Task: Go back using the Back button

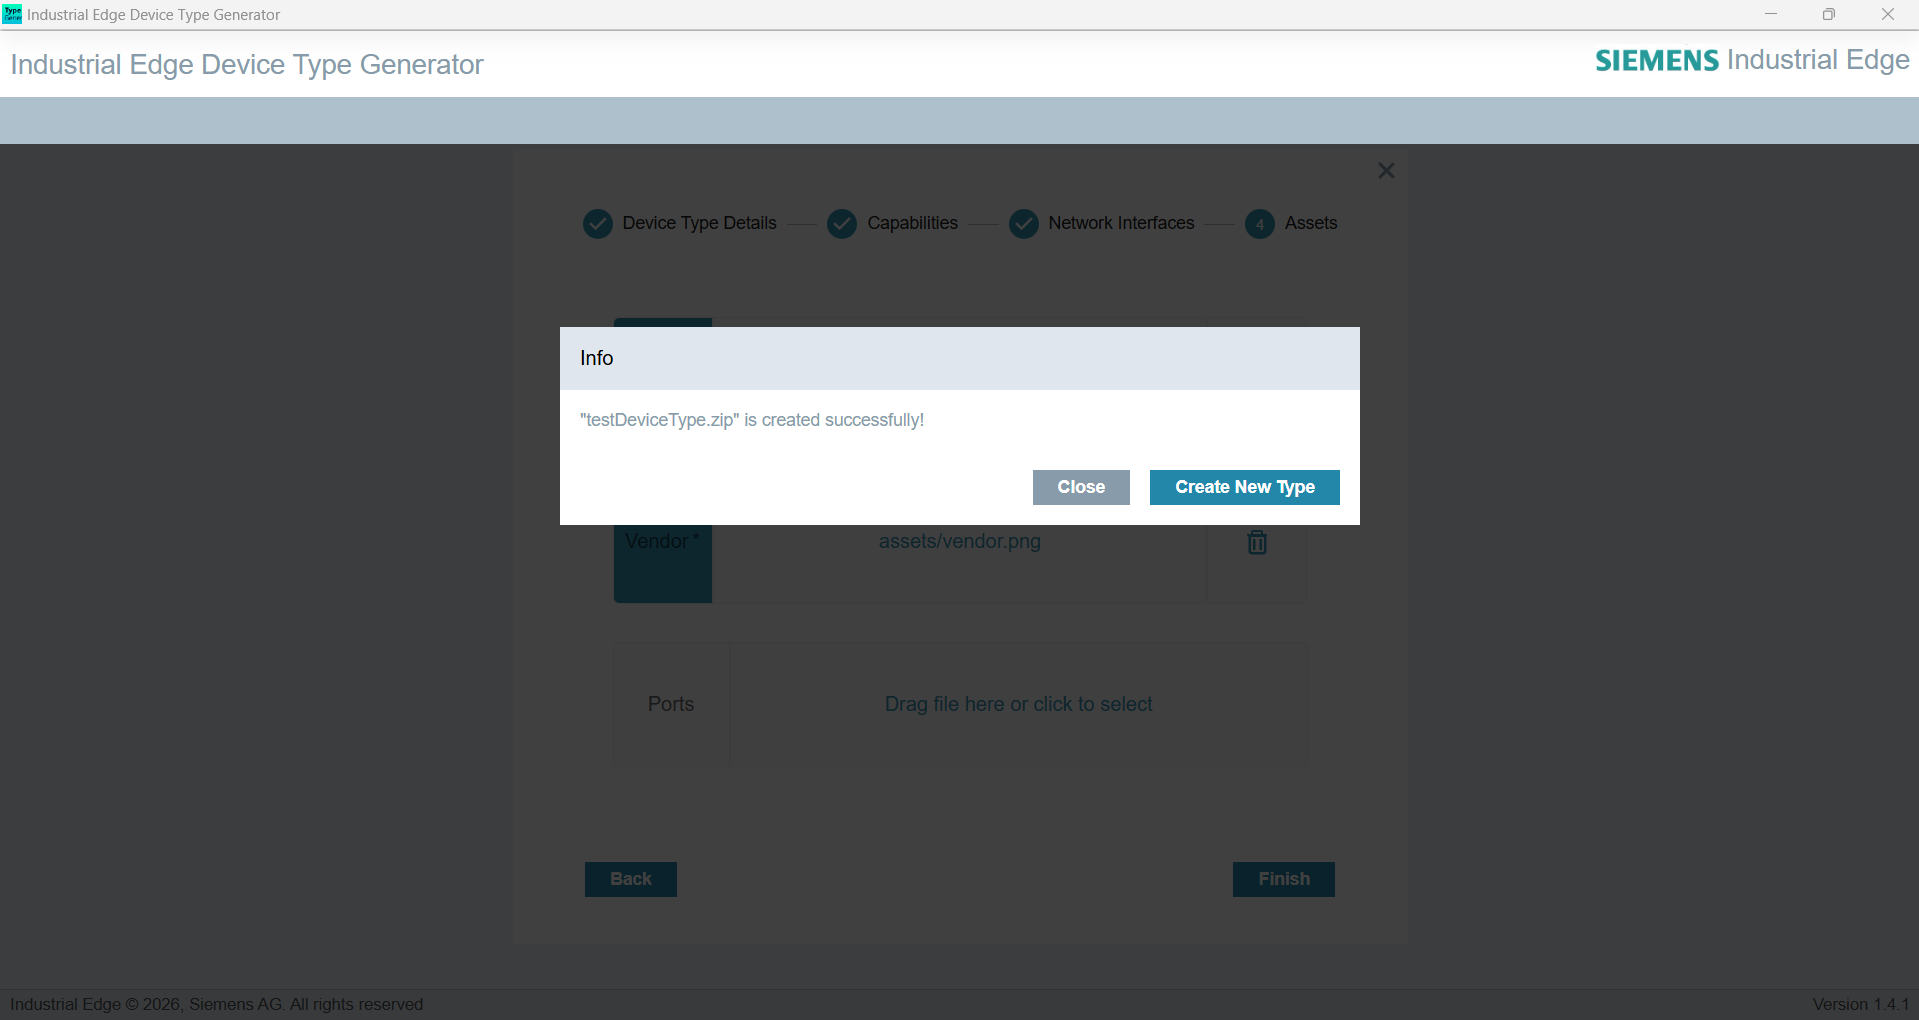Action: point(631,879)
